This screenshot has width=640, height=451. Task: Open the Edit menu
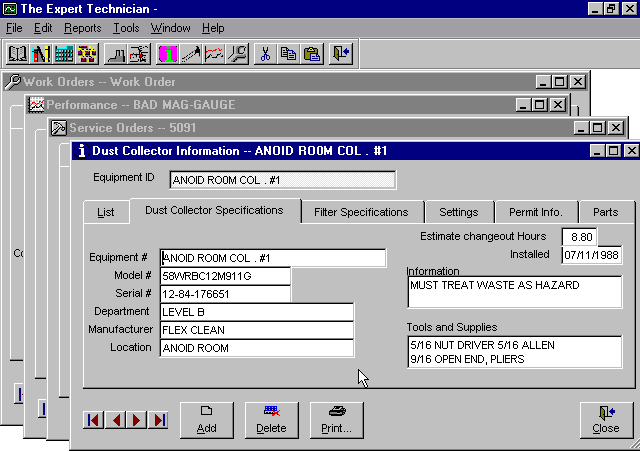pyautogui.click(x=43, y=28)
